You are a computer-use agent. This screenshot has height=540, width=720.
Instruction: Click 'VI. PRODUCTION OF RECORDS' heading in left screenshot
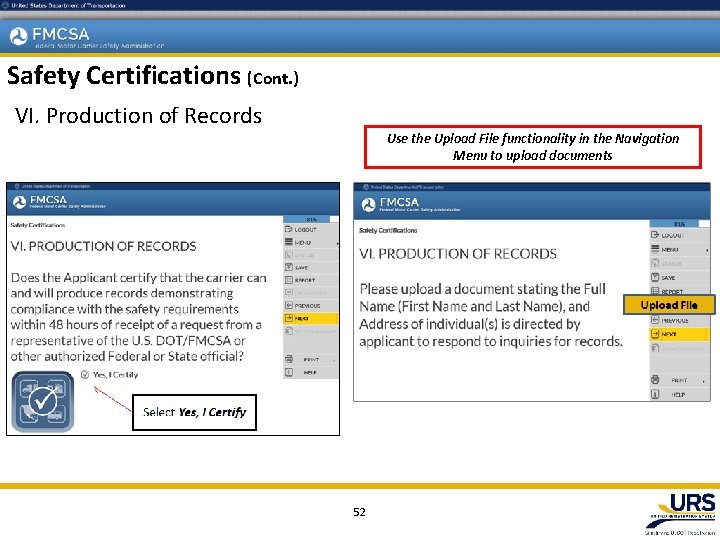[103, 246]
